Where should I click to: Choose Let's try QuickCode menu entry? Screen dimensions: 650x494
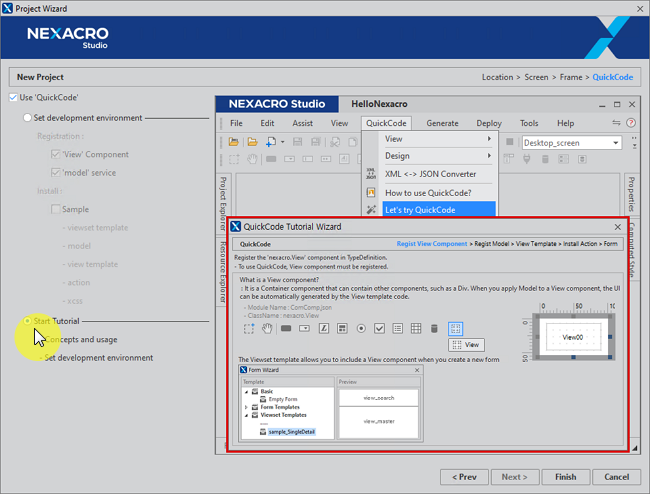click(x=420, y=210)
